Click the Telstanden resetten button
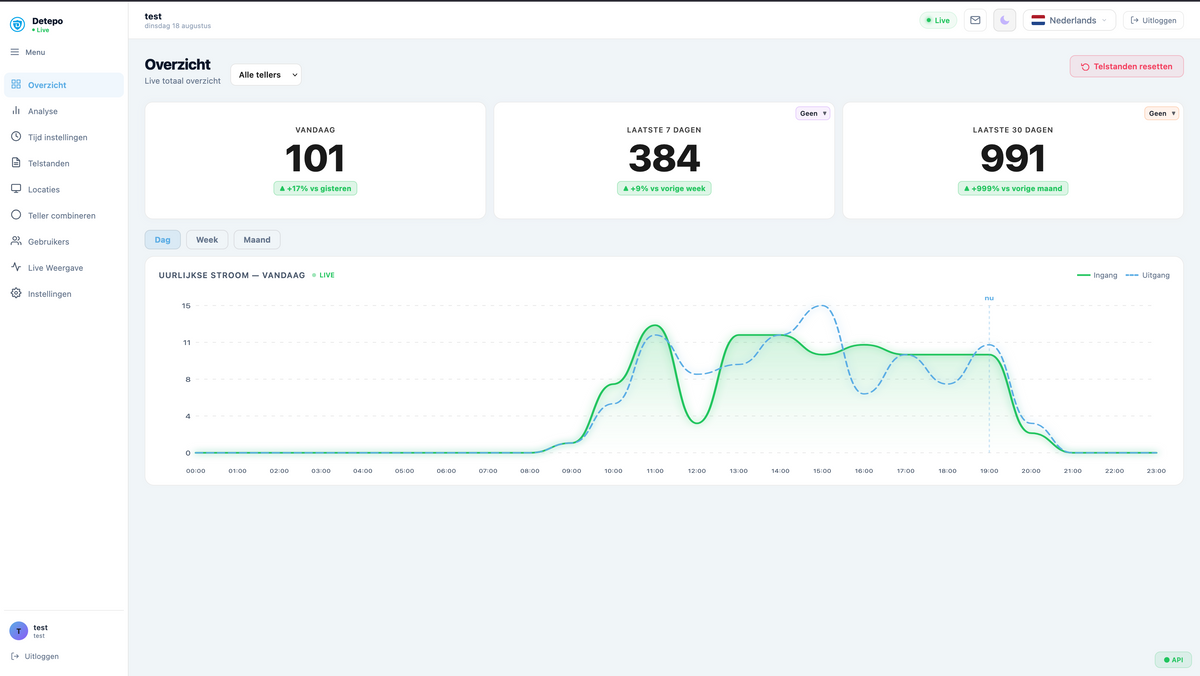This screenshot has width=1200, height=676. pos(1127,66)
